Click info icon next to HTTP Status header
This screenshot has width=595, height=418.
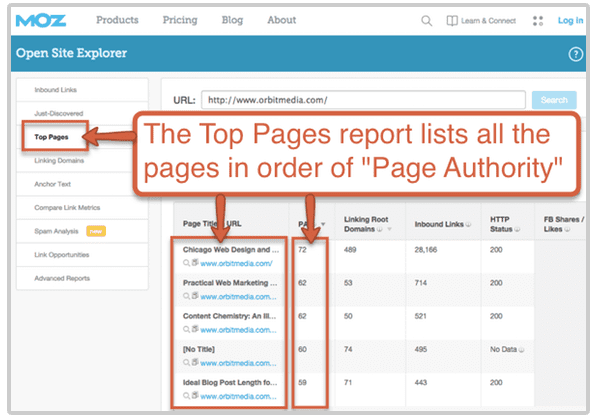[517, 229]
